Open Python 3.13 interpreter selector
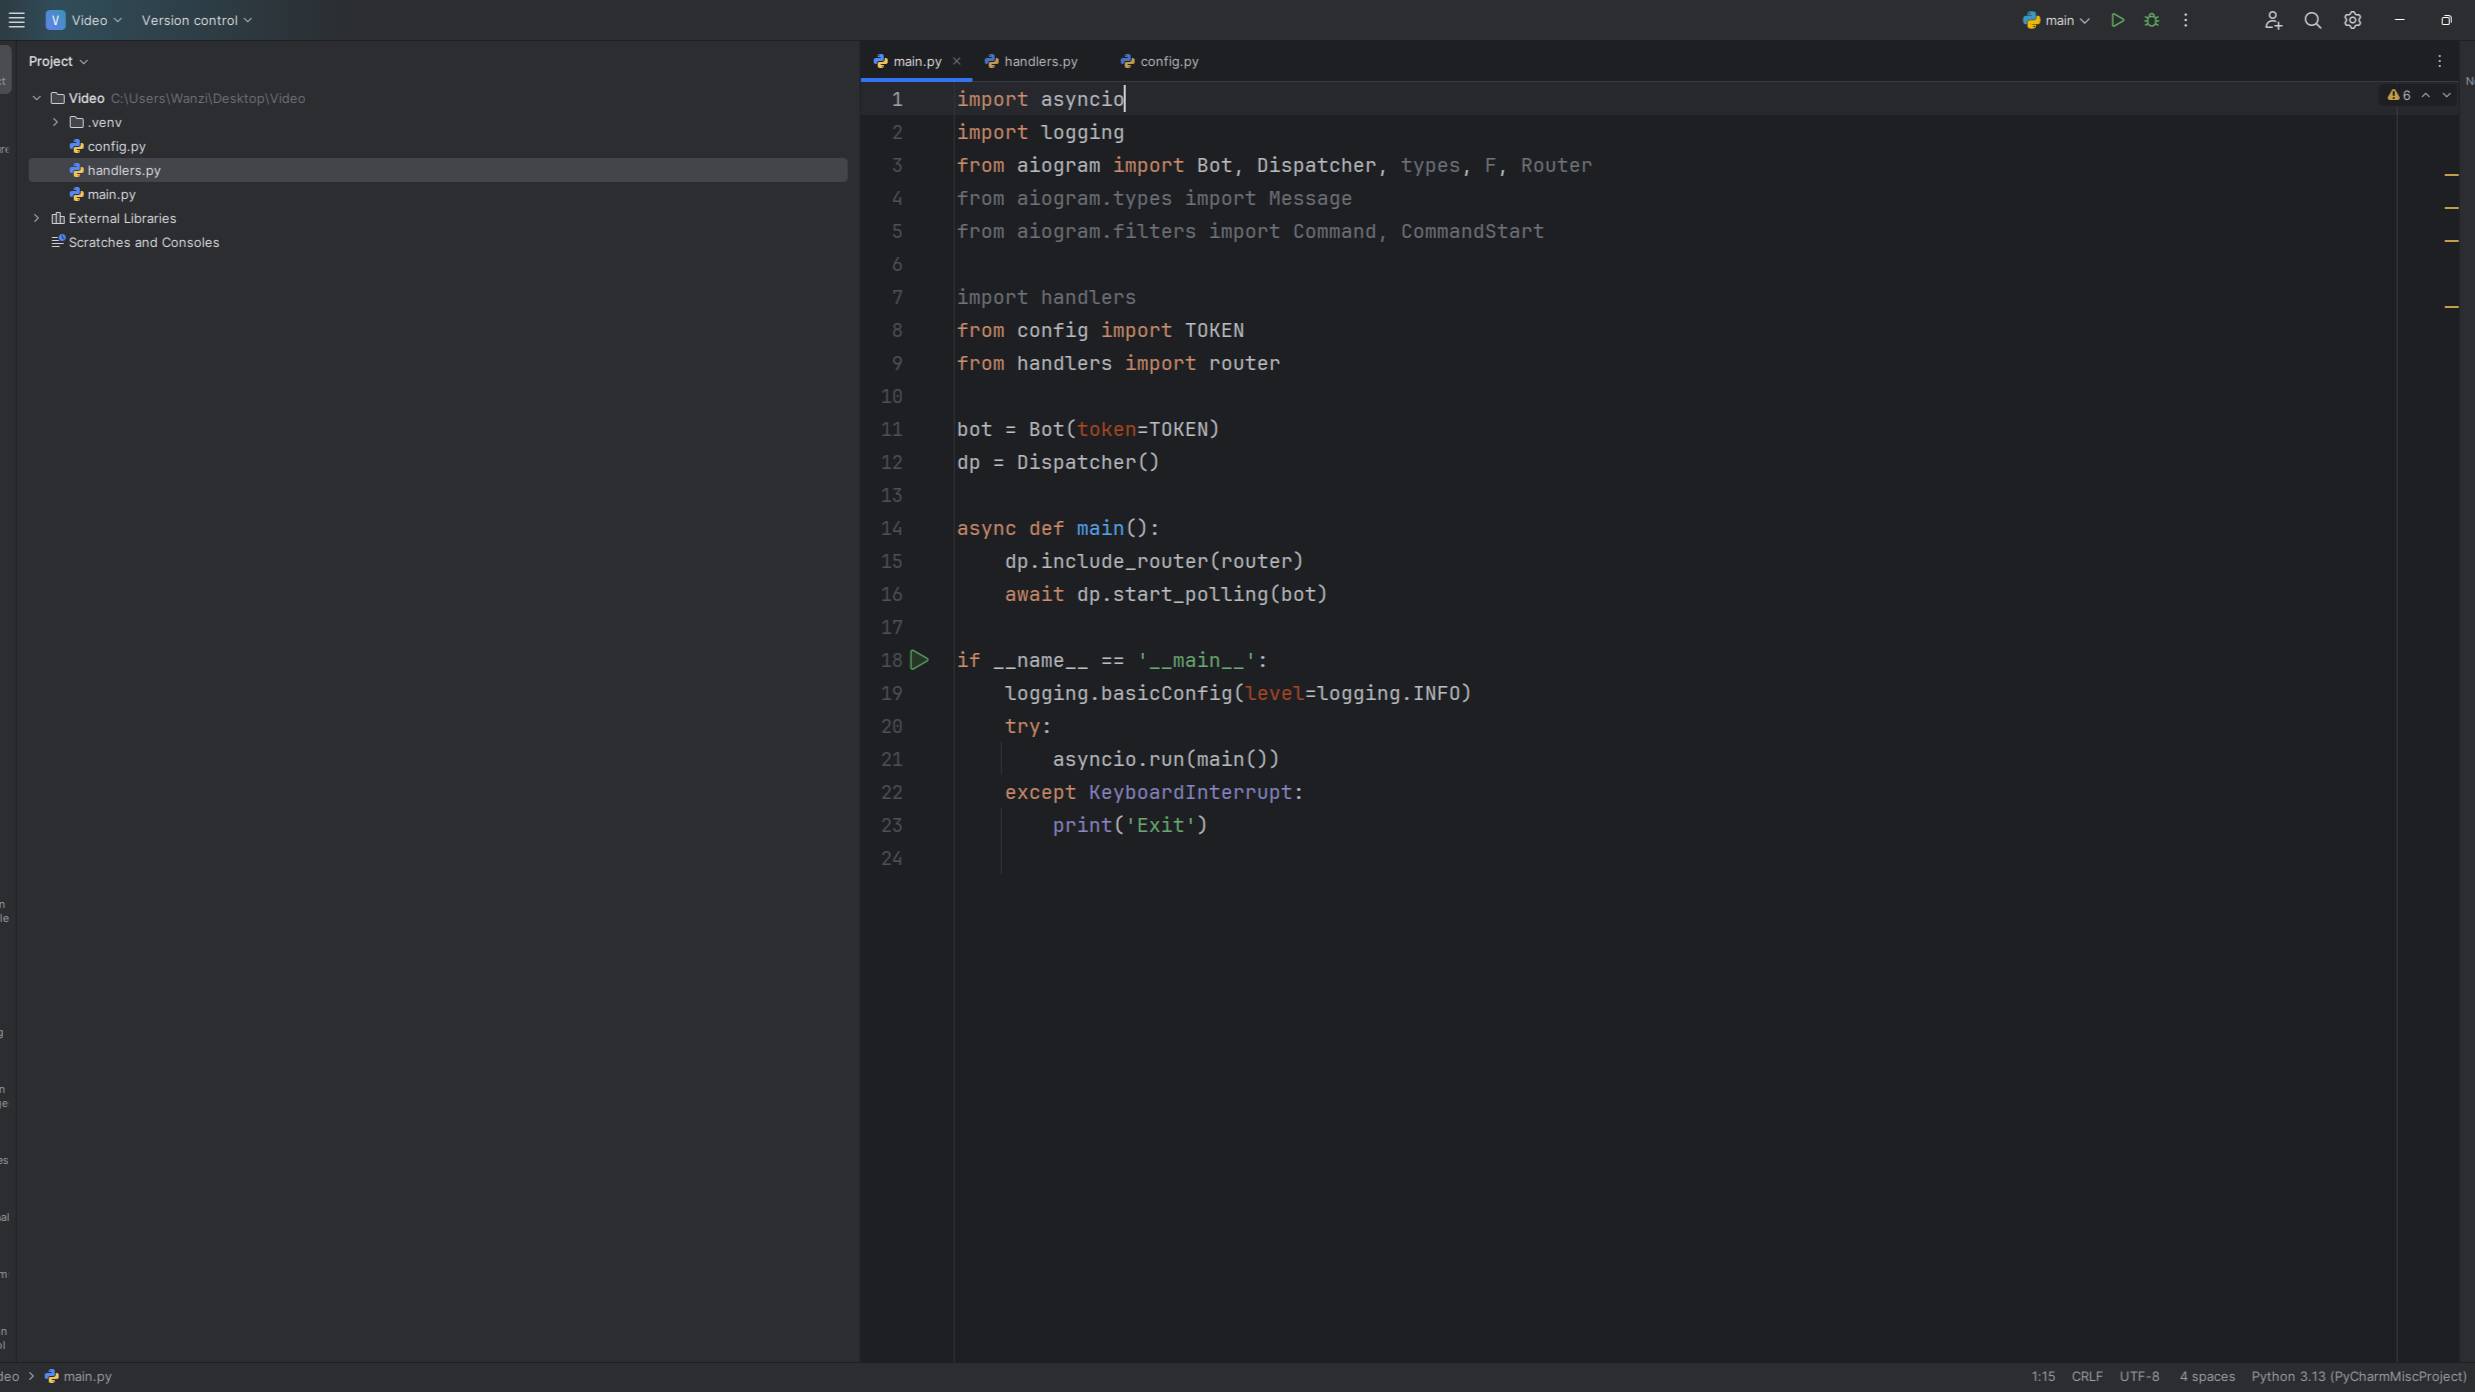Viewport: 2475px width, 1392px height. point(2358,1377)
